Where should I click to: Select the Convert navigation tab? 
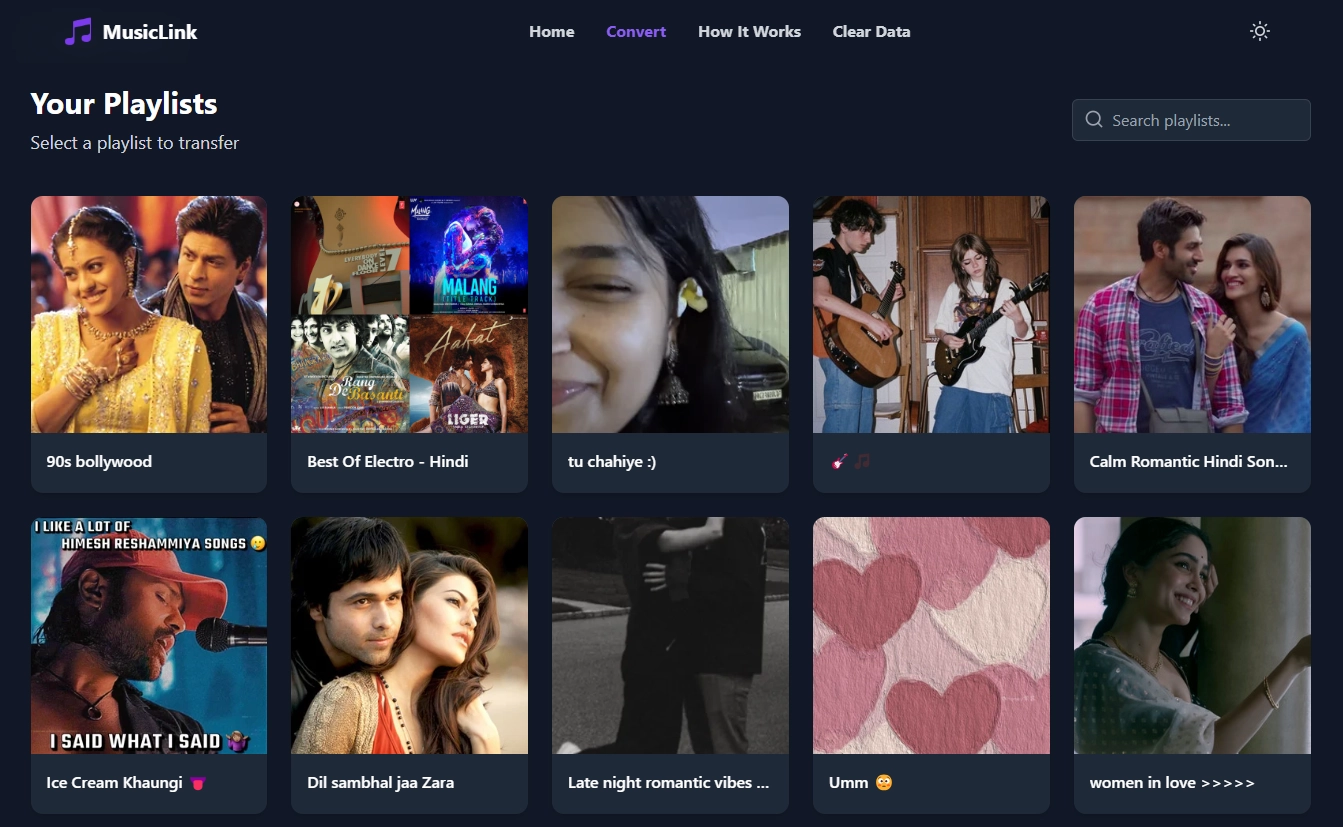[636, 32]
